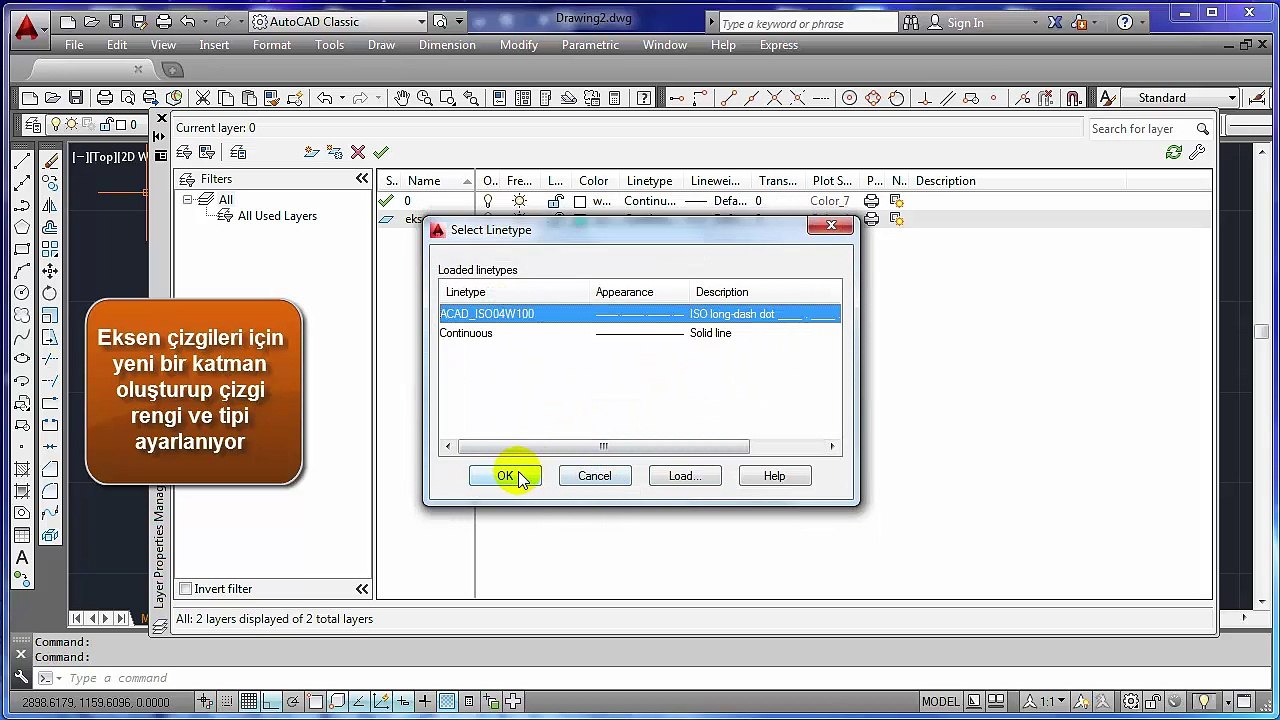Toggle Polar Tracking in status bar
Image resolution: width=1280 pixels, height=720 pixels.
[292, 701]
